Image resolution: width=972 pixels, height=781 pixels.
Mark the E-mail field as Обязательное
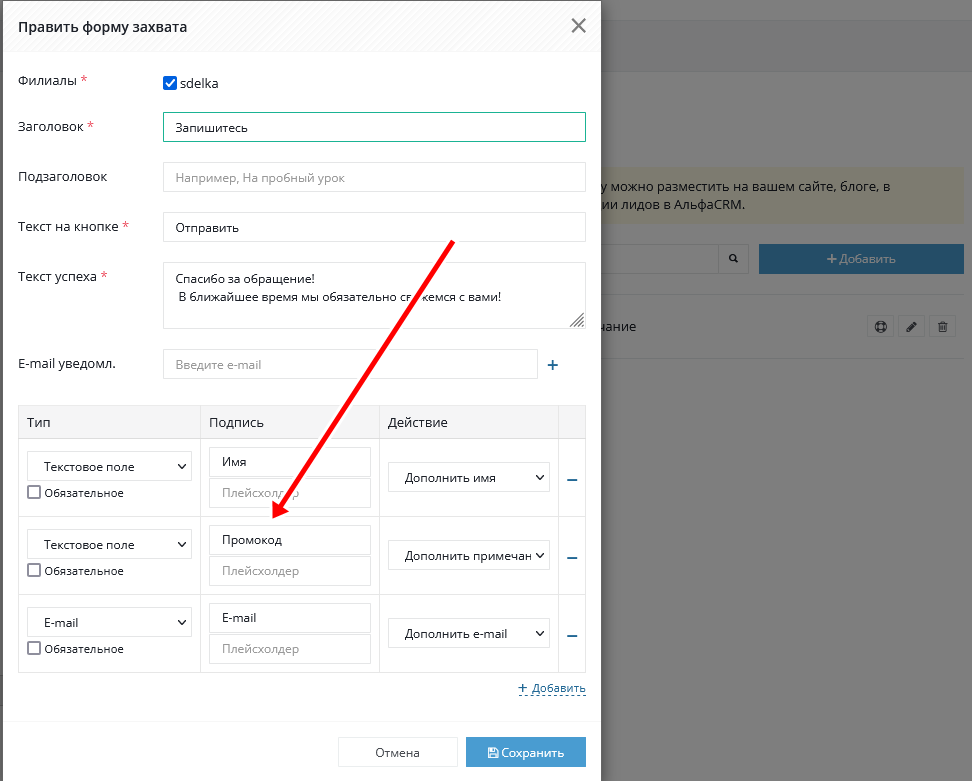pos(34,648)
